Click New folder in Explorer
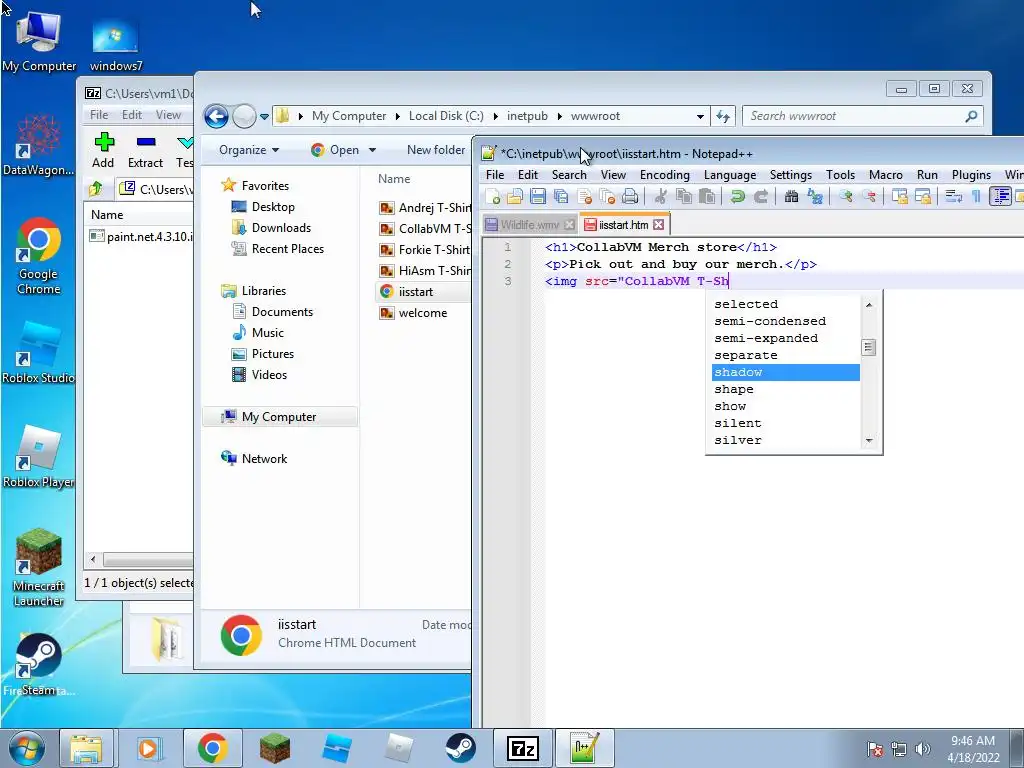This screenshot has width=1024, height=768. pos(436,150)
